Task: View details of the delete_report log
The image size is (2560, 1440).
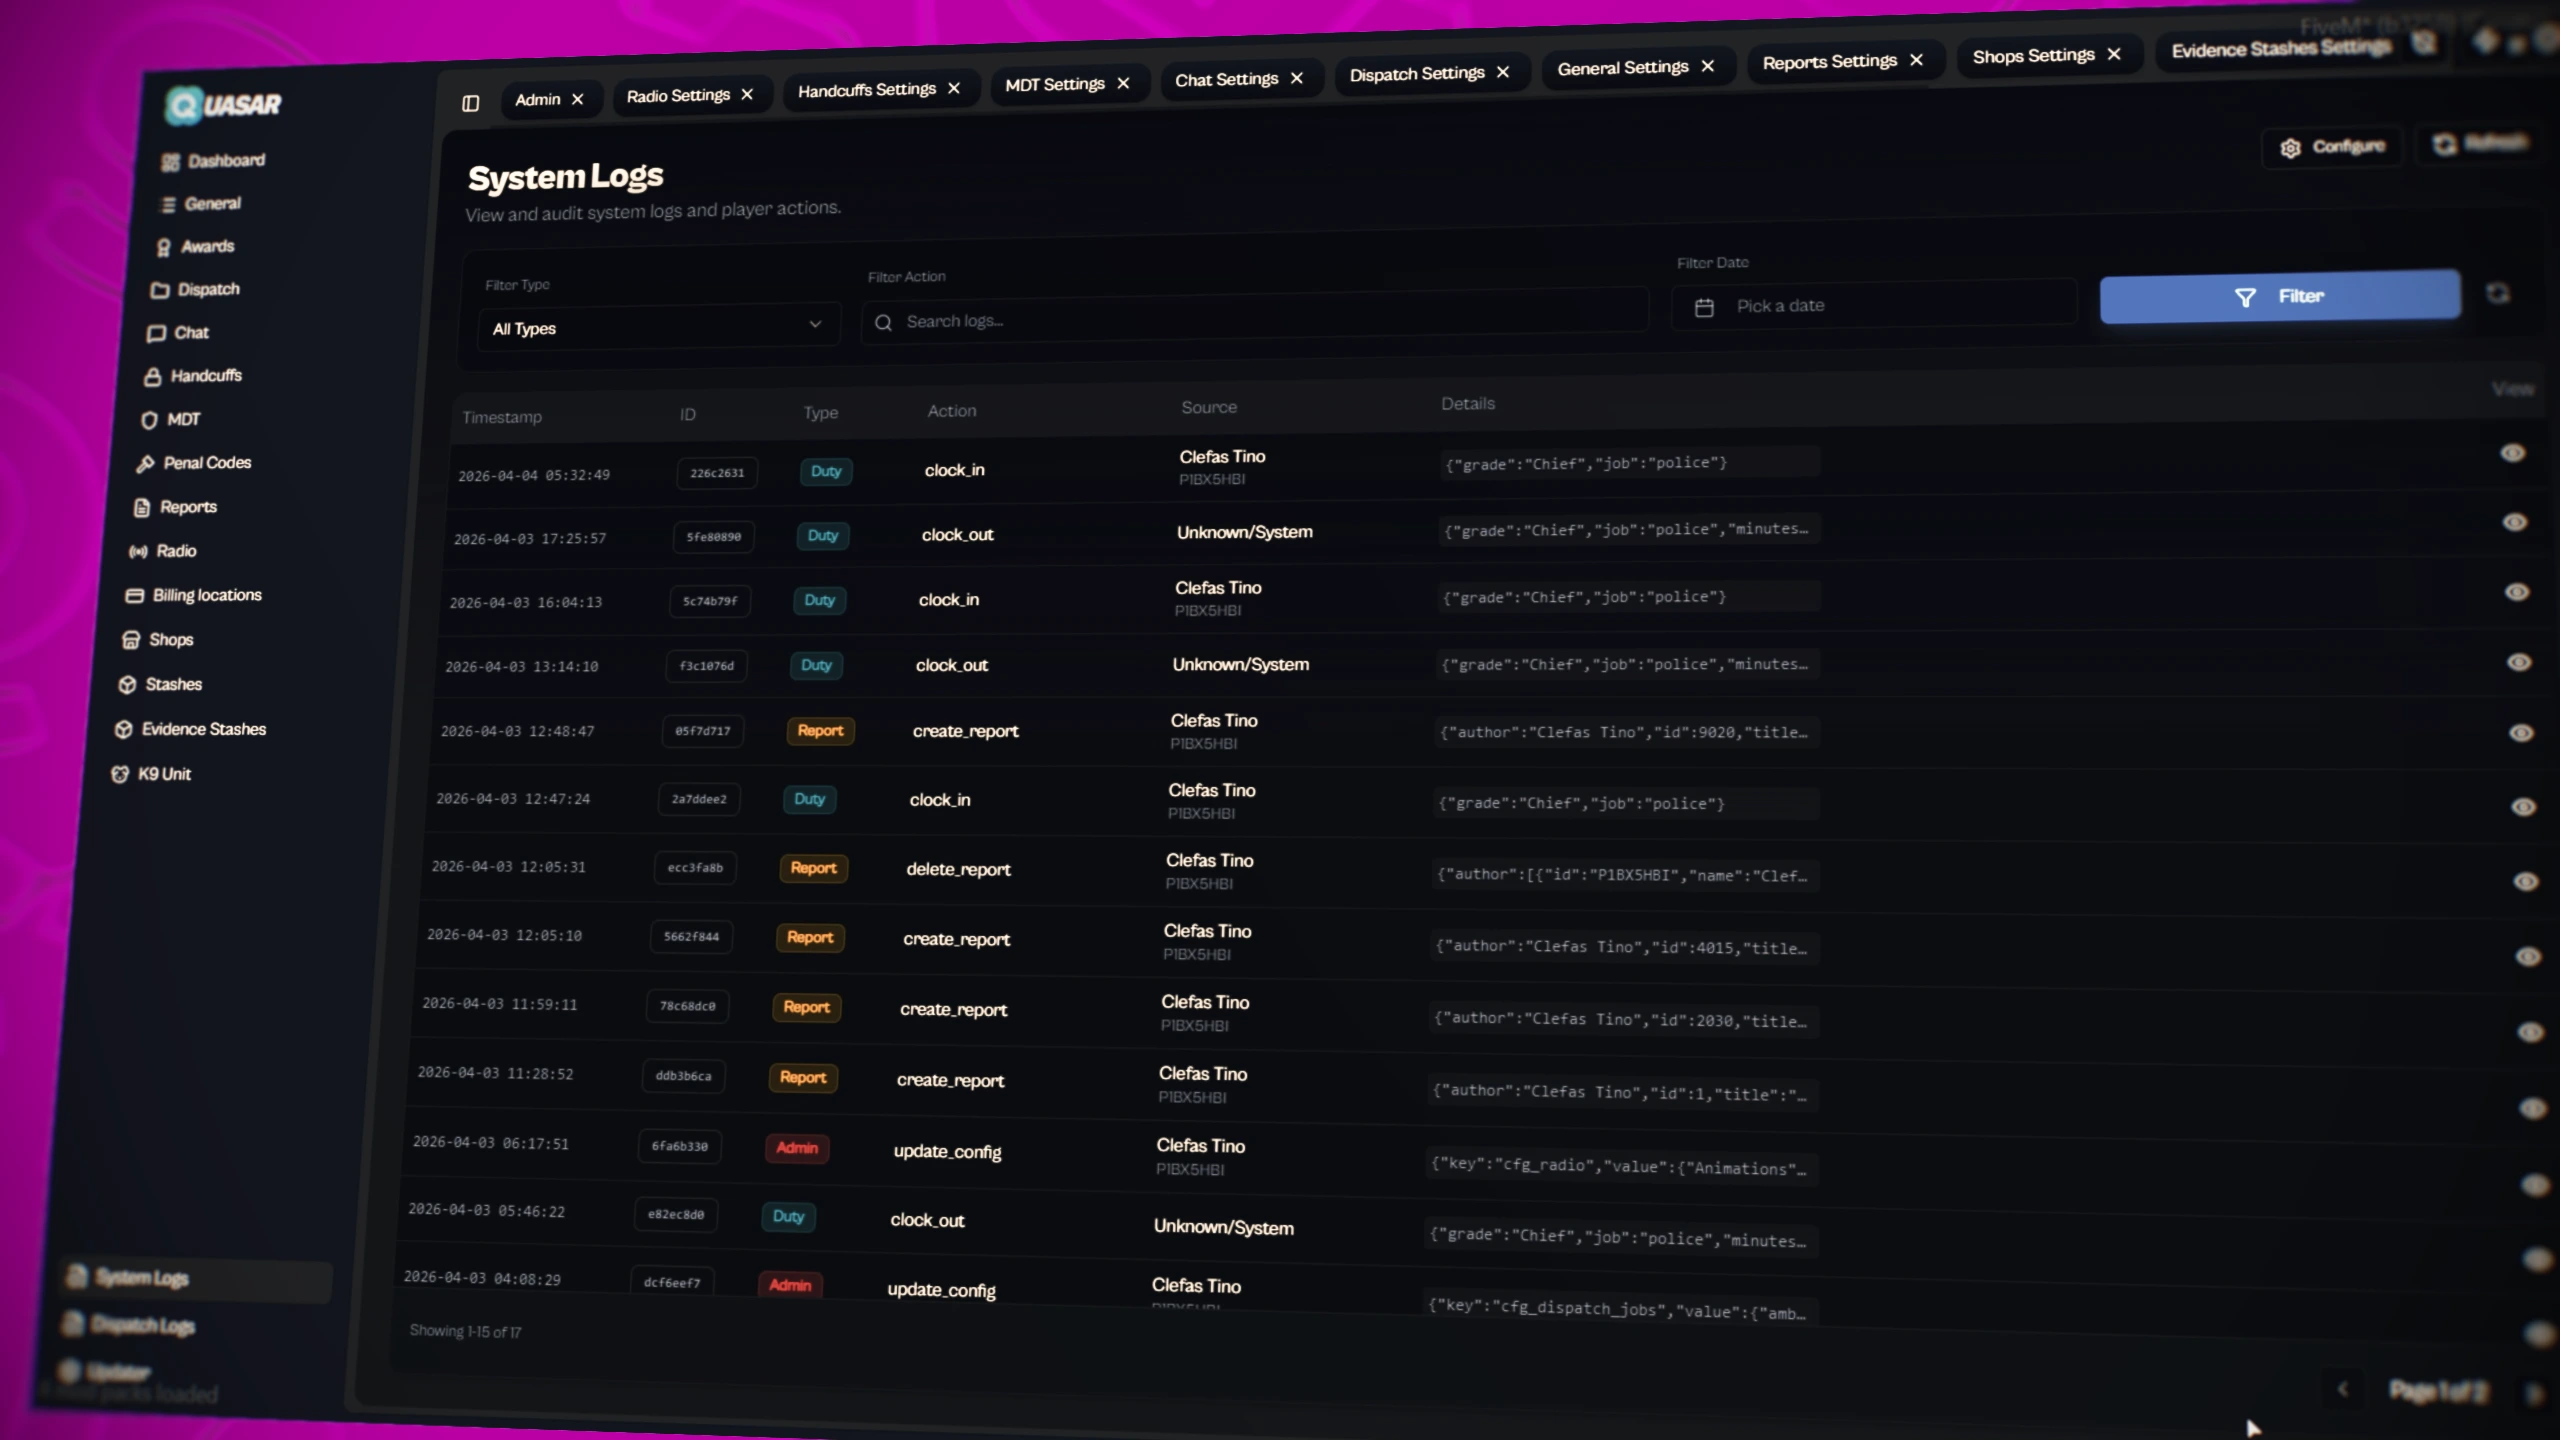Action: 2526,881
